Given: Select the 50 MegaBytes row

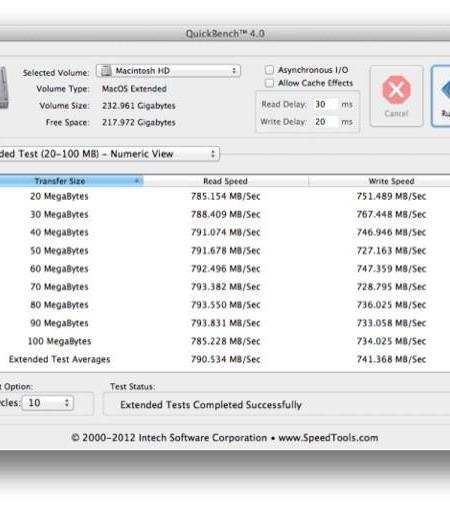Looking at the screenshot, I should (225, 251).
